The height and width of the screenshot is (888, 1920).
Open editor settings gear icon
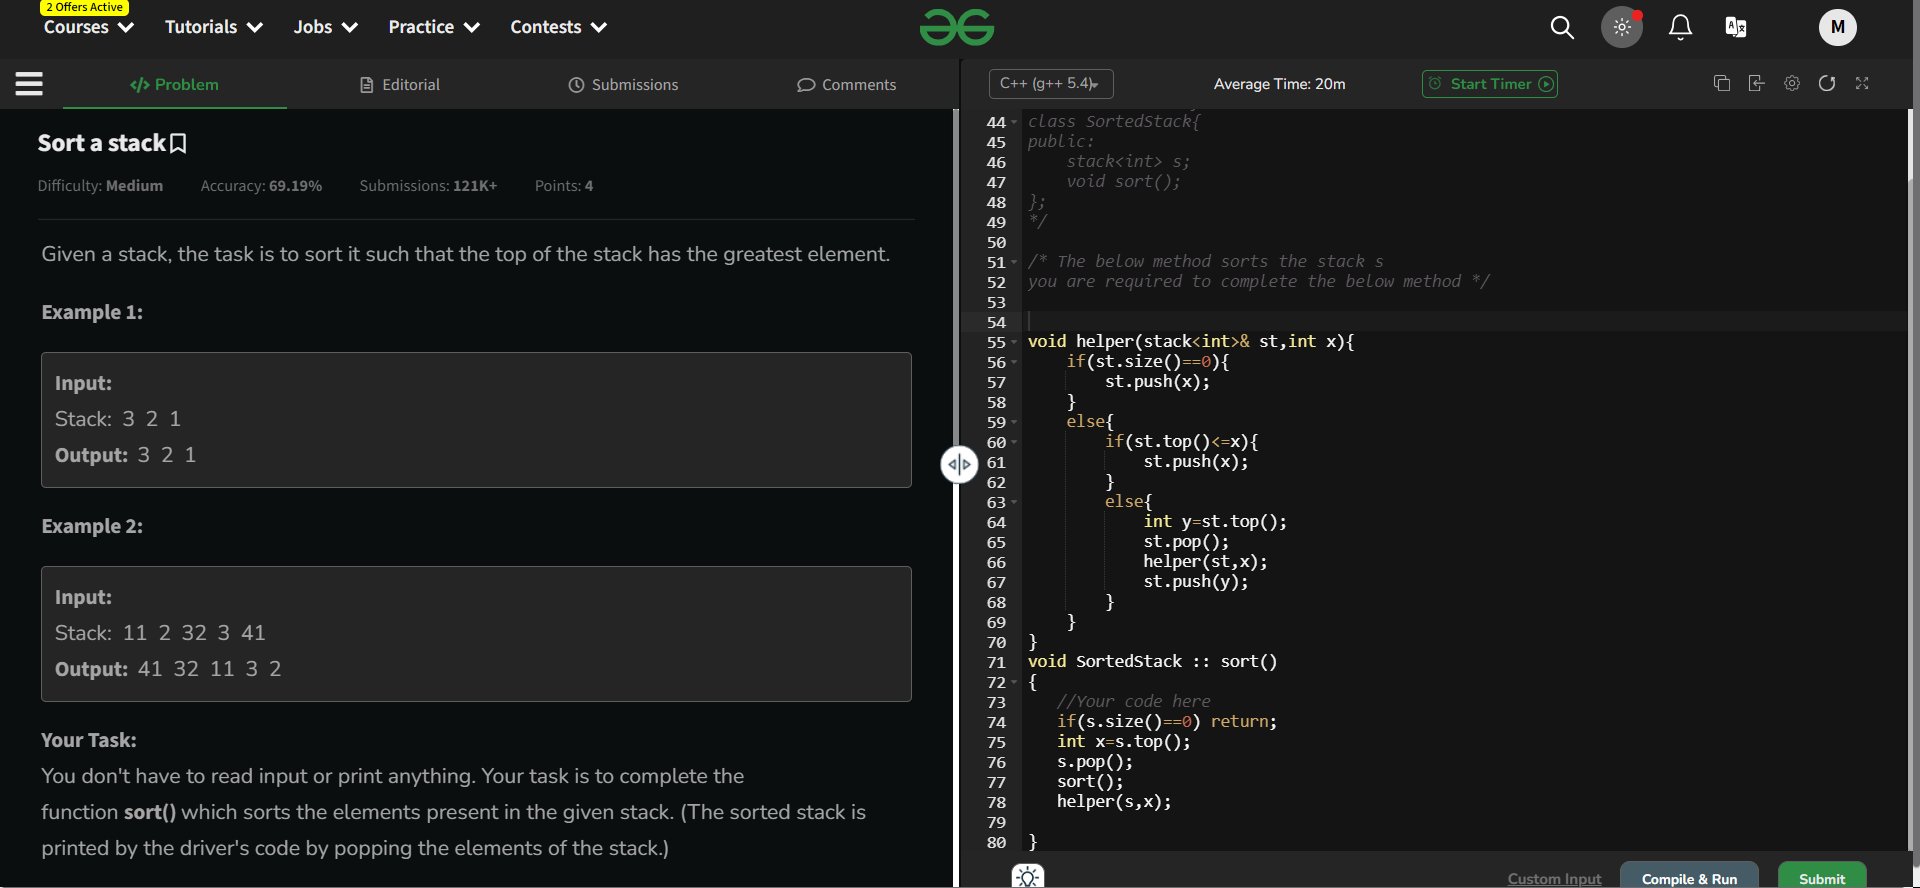[1792, 84]
